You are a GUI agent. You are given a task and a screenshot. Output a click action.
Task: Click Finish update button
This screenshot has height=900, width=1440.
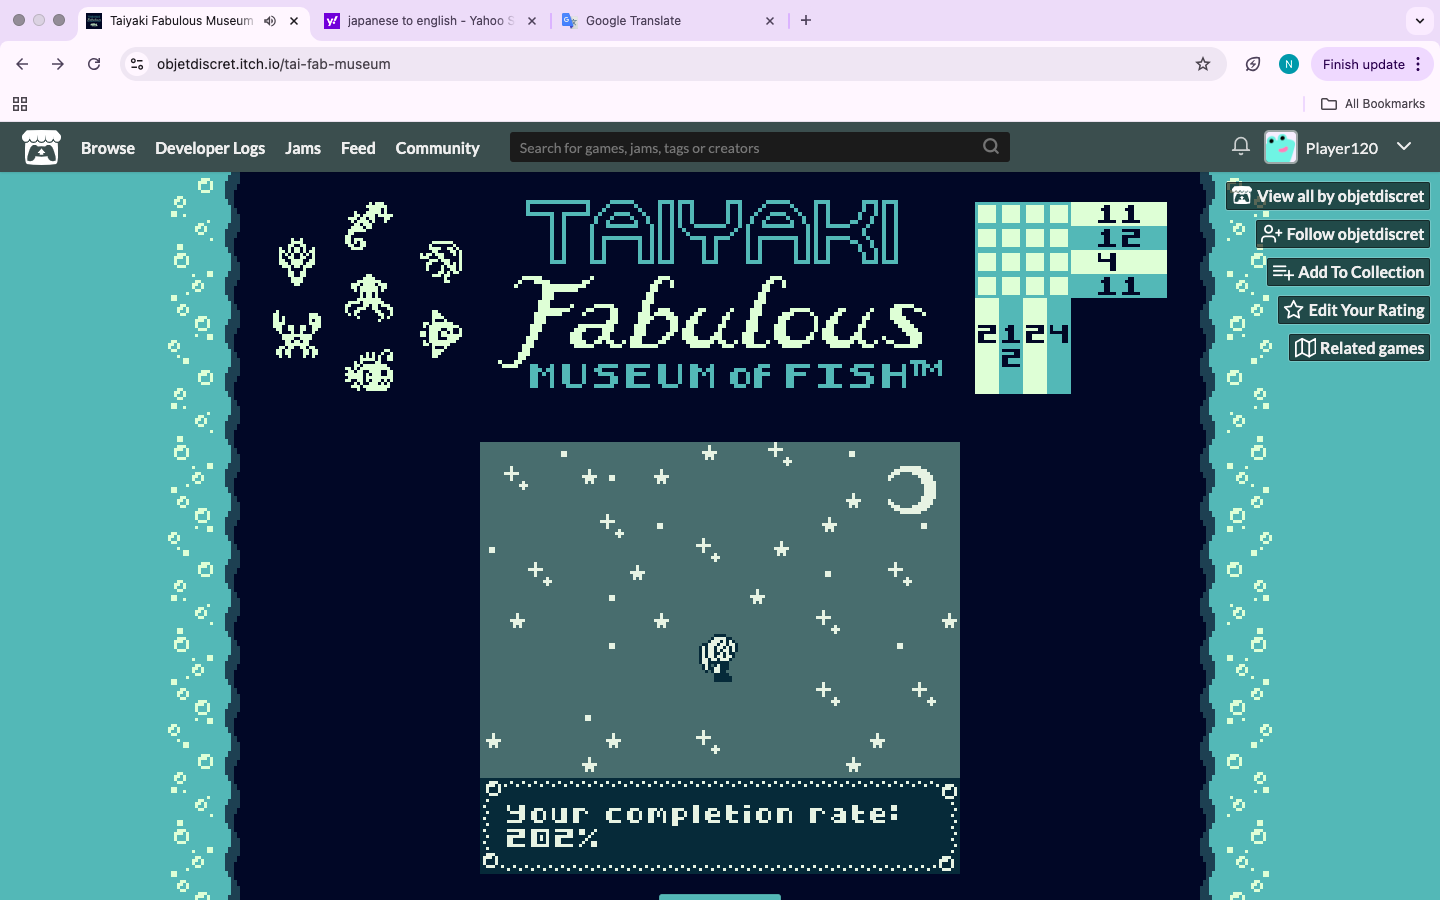pyautogui.click(x=1363, y=64)
